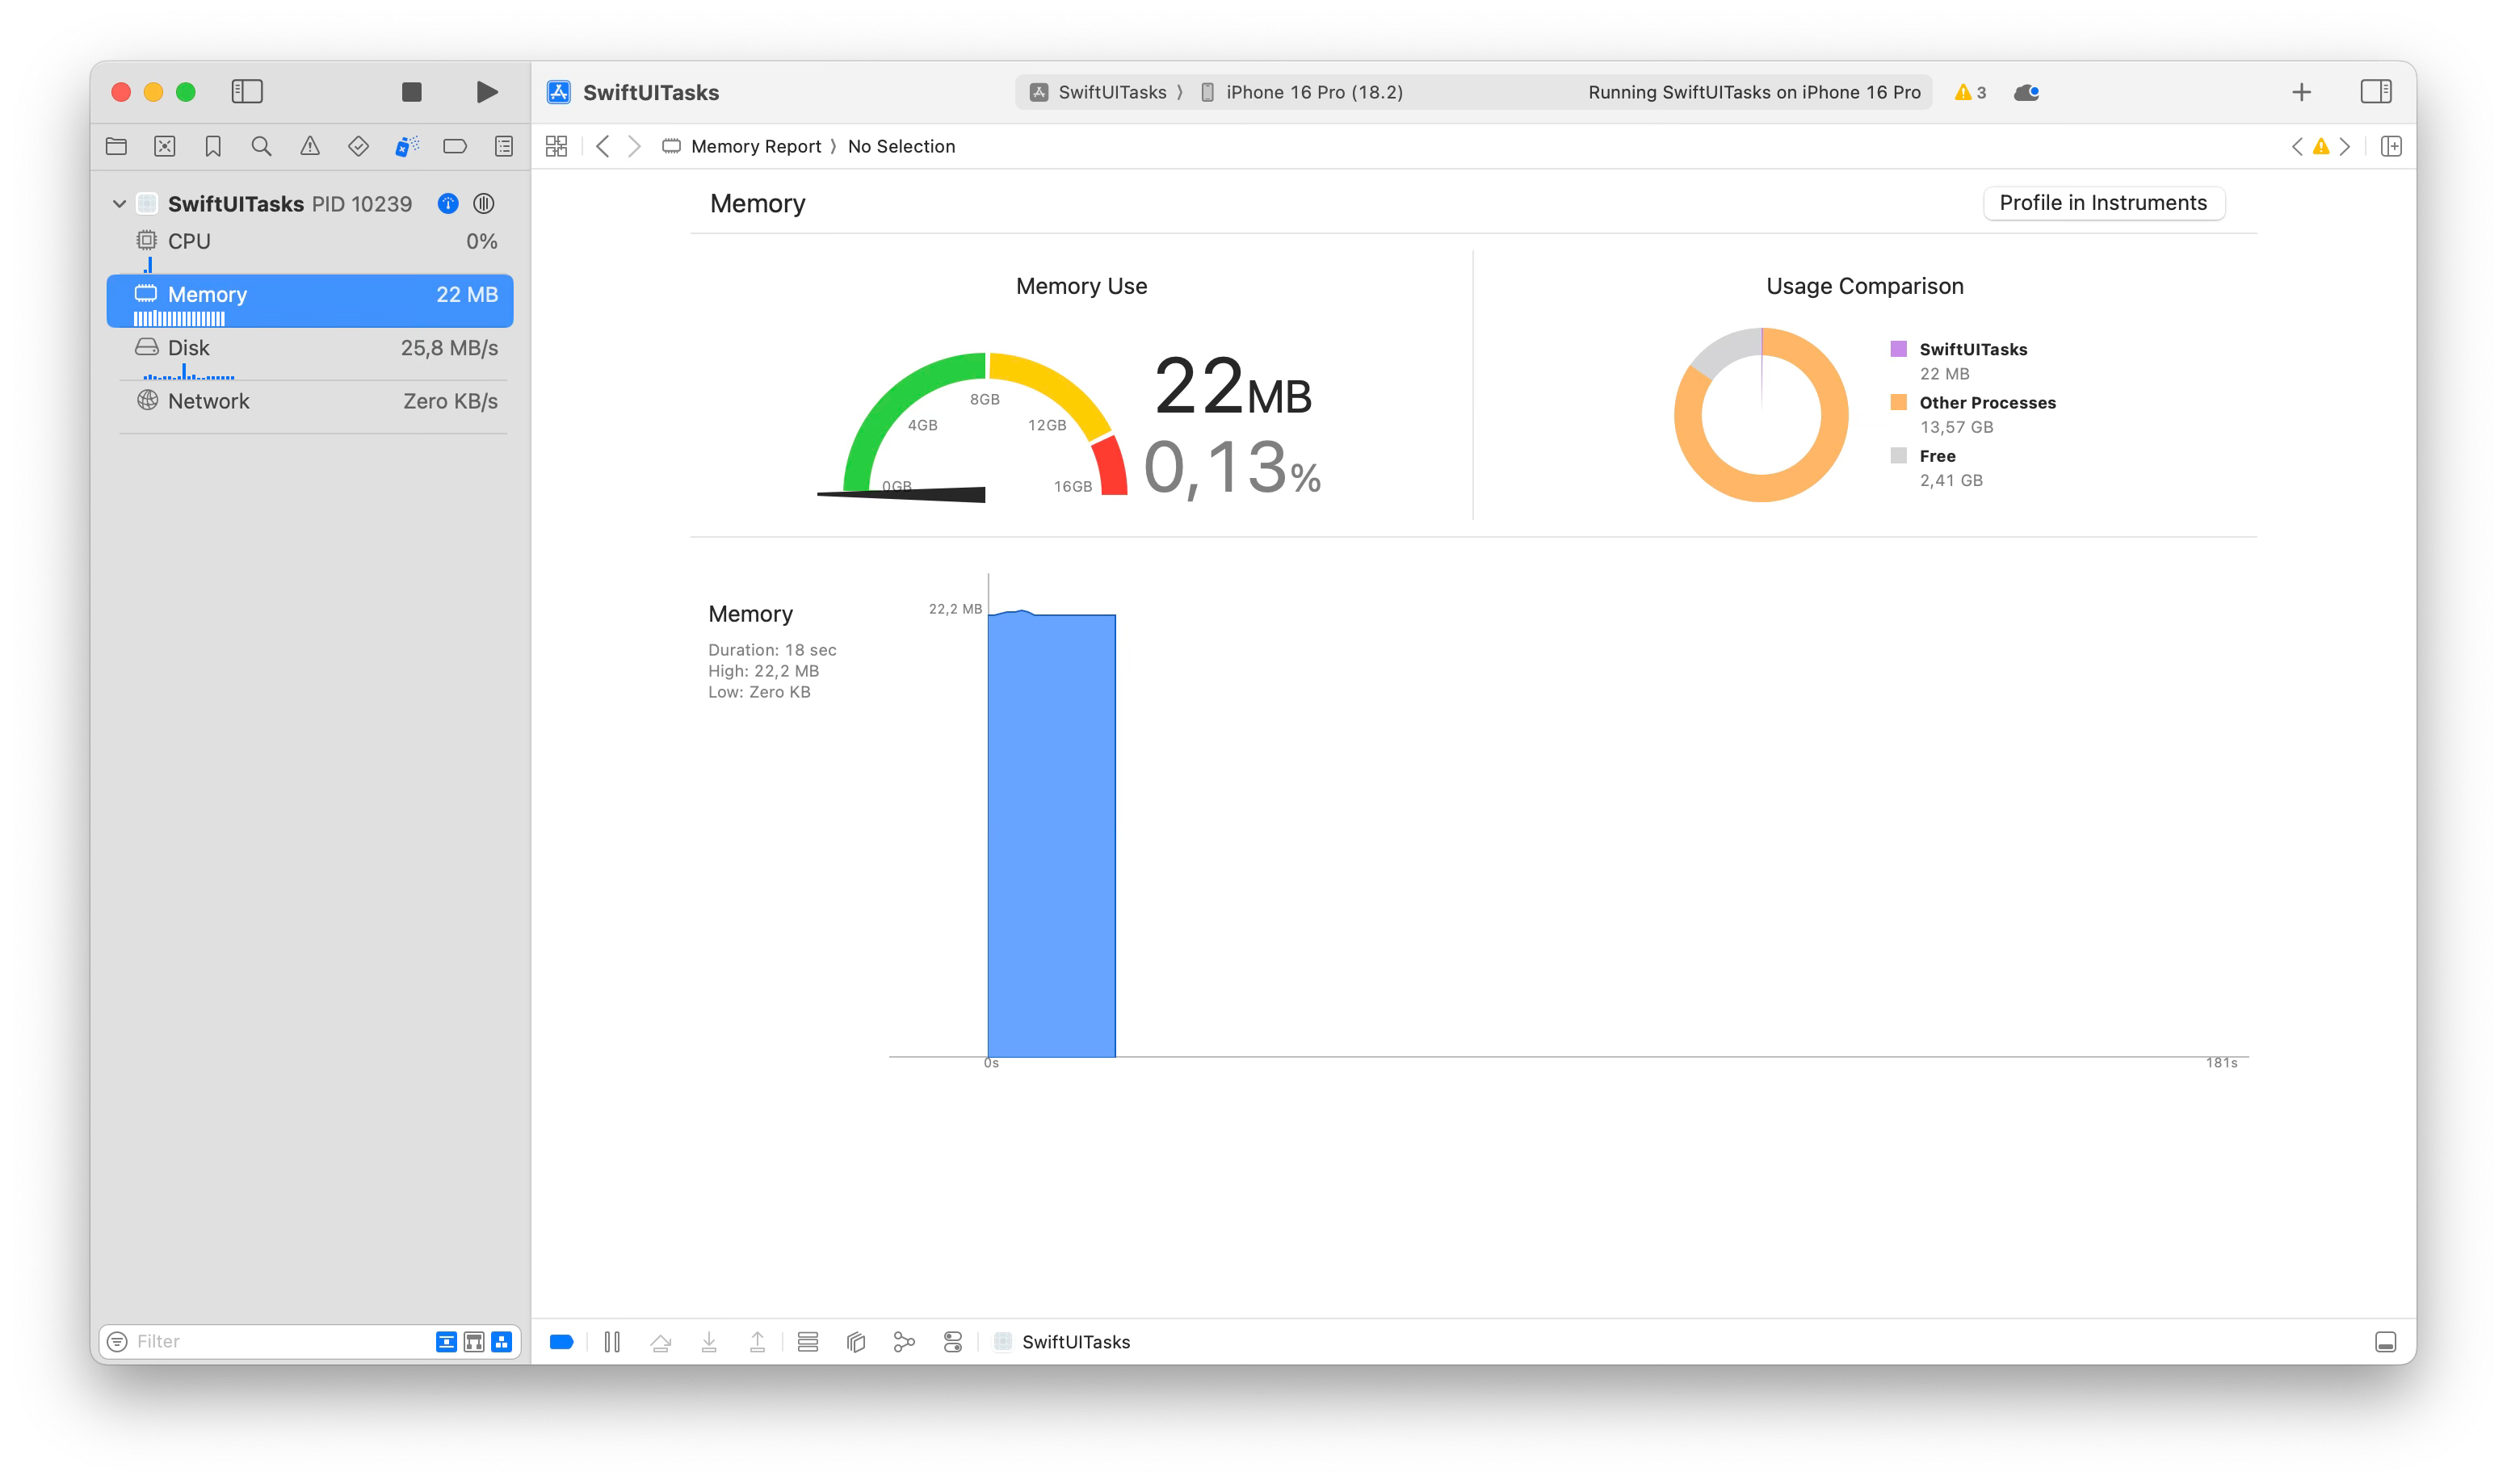Image resolution: width=2507 pixels, height=1484 pixels.
Task: Select the Disk gauge row
Action: click(x=310, y=348)
